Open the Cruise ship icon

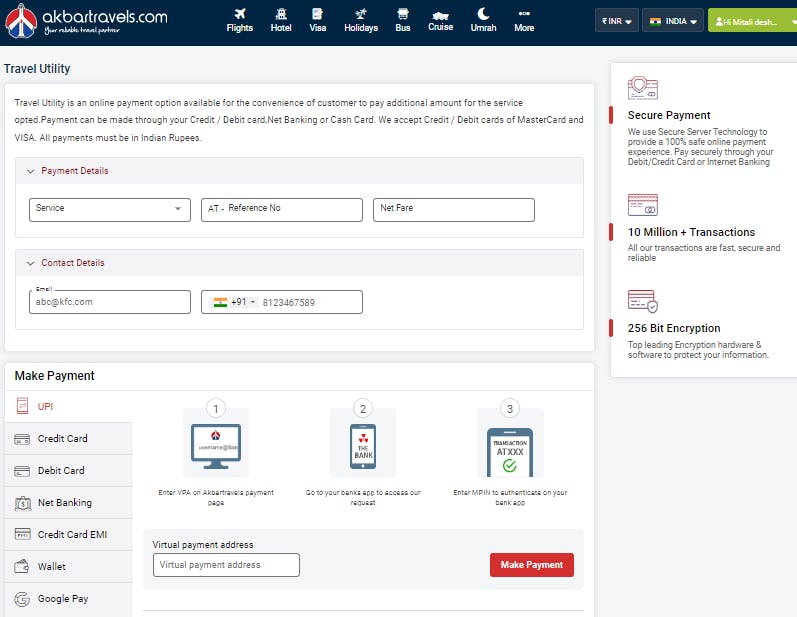440,15
